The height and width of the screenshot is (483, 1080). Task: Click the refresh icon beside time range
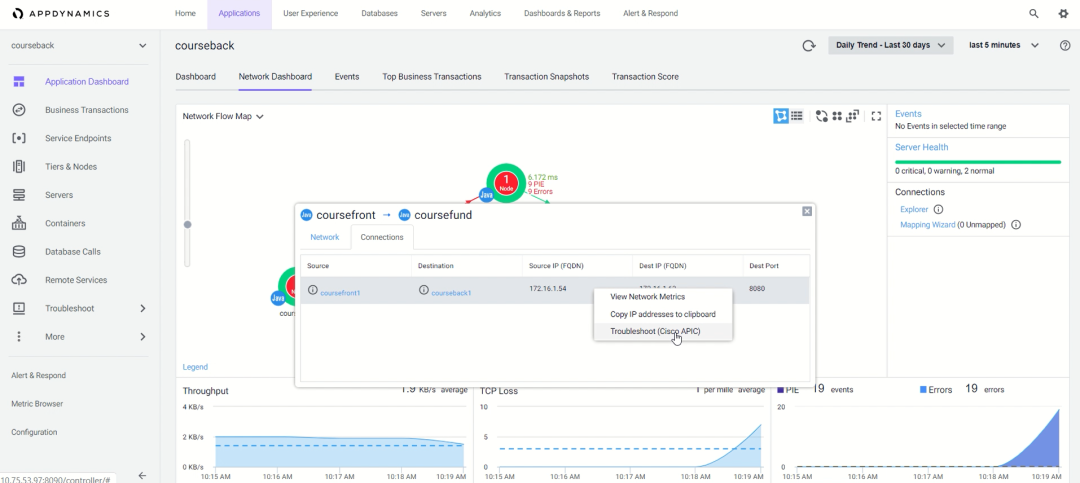tap(808, 46)
